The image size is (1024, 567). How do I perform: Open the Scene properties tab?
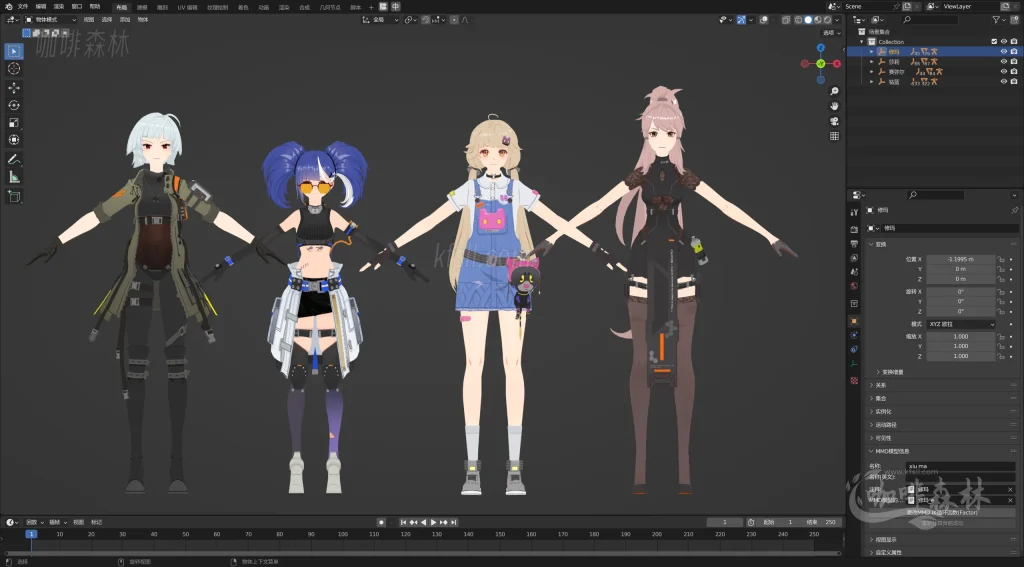[x=854, y=272]
